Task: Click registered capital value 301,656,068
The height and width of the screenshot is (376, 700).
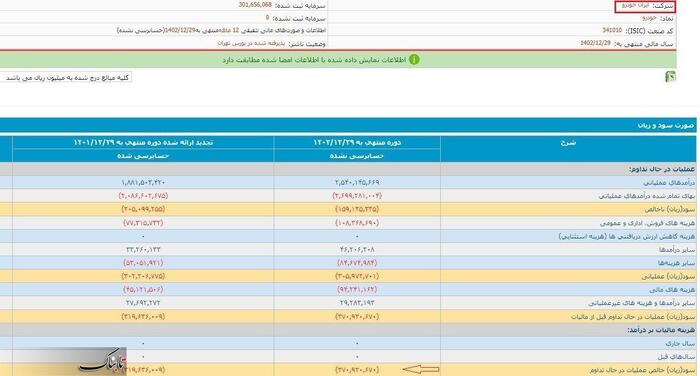Action: [255, 5]
